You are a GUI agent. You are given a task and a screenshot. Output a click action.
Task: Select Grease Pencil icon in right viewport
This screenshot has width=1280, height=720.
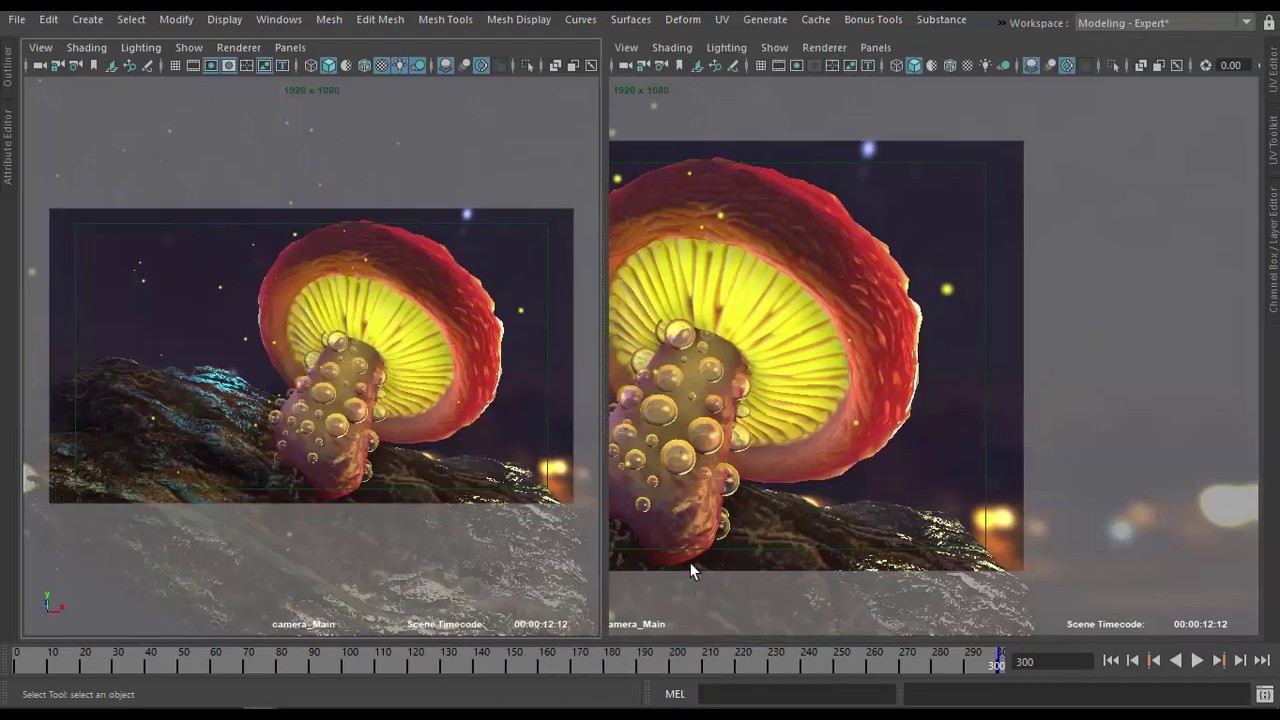[733, 65]
